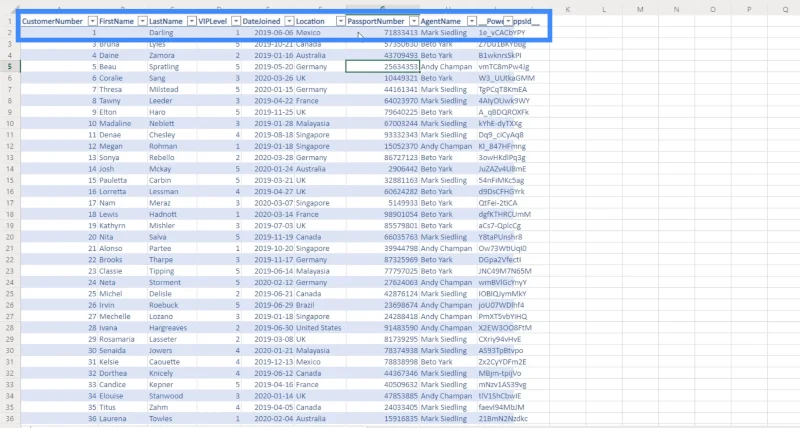Open the VIPLevel column filter dropdown
Screen dimensions: 800x428
(x=236, y=21)
